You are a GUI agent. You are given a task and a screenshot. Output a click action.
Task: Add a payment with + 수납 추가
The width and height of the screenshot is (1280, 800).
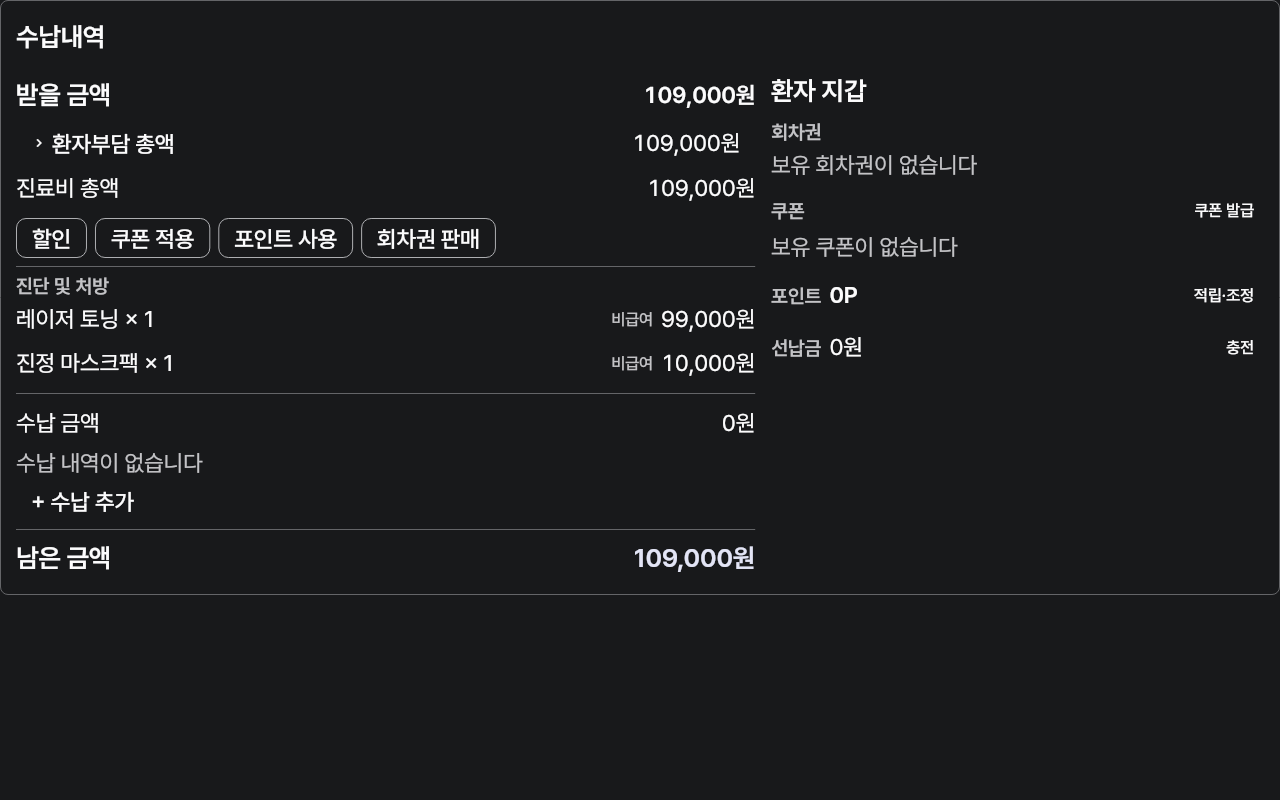[83, 502]
